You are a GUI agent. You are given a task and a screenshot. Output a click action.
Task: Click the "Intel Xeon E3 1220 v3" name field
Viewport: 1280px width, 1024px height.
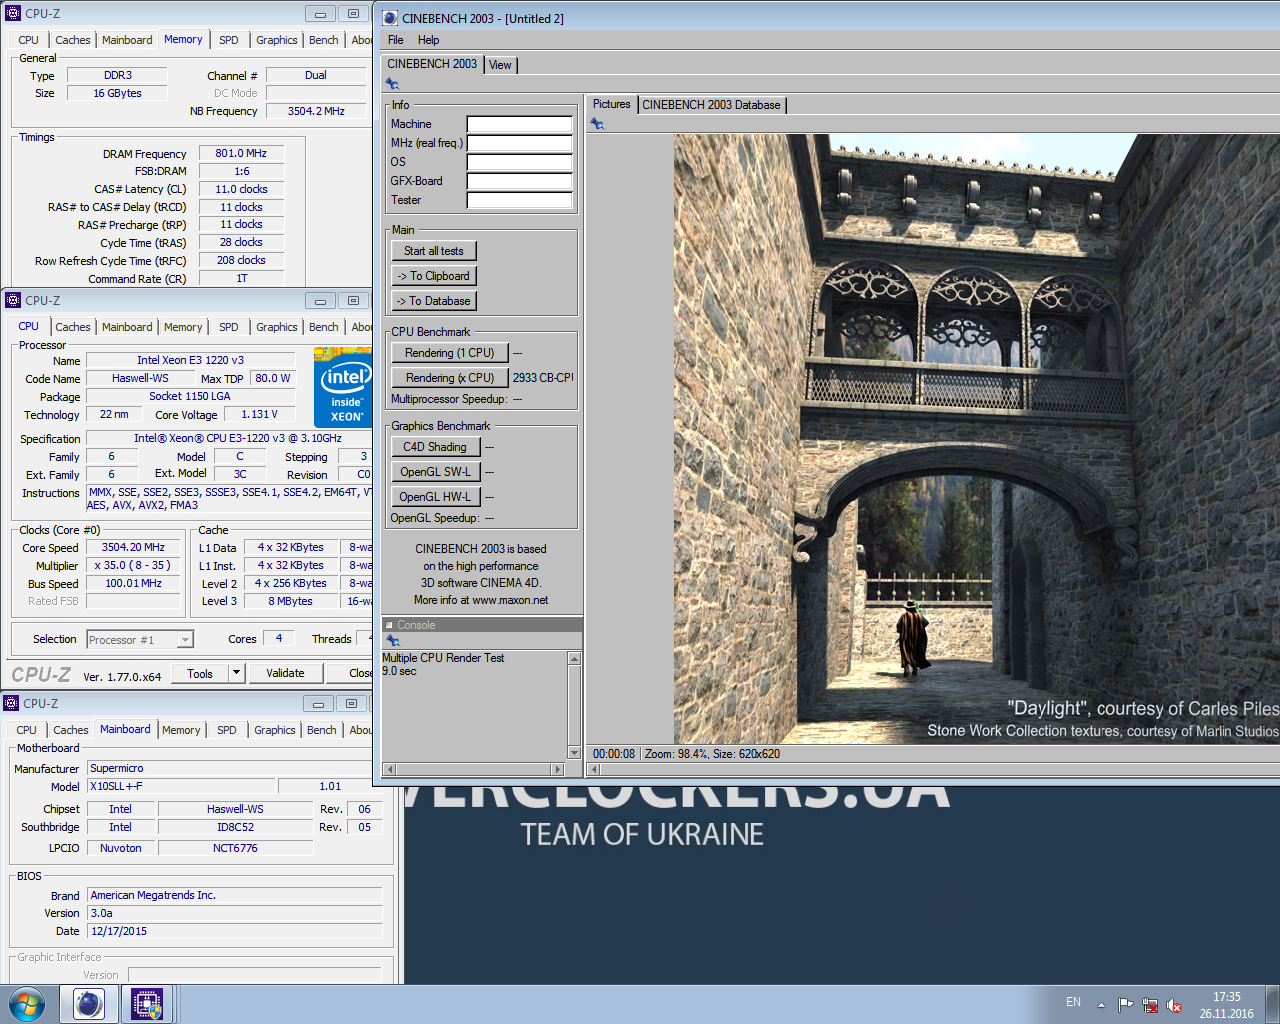pyautogui.click(x=190, y=360)
